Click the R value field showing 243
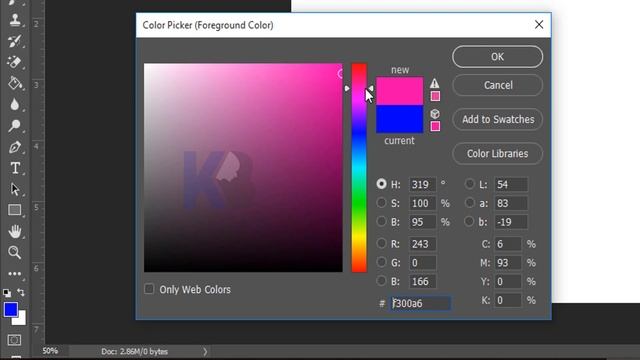 click(x=422, y=244)
